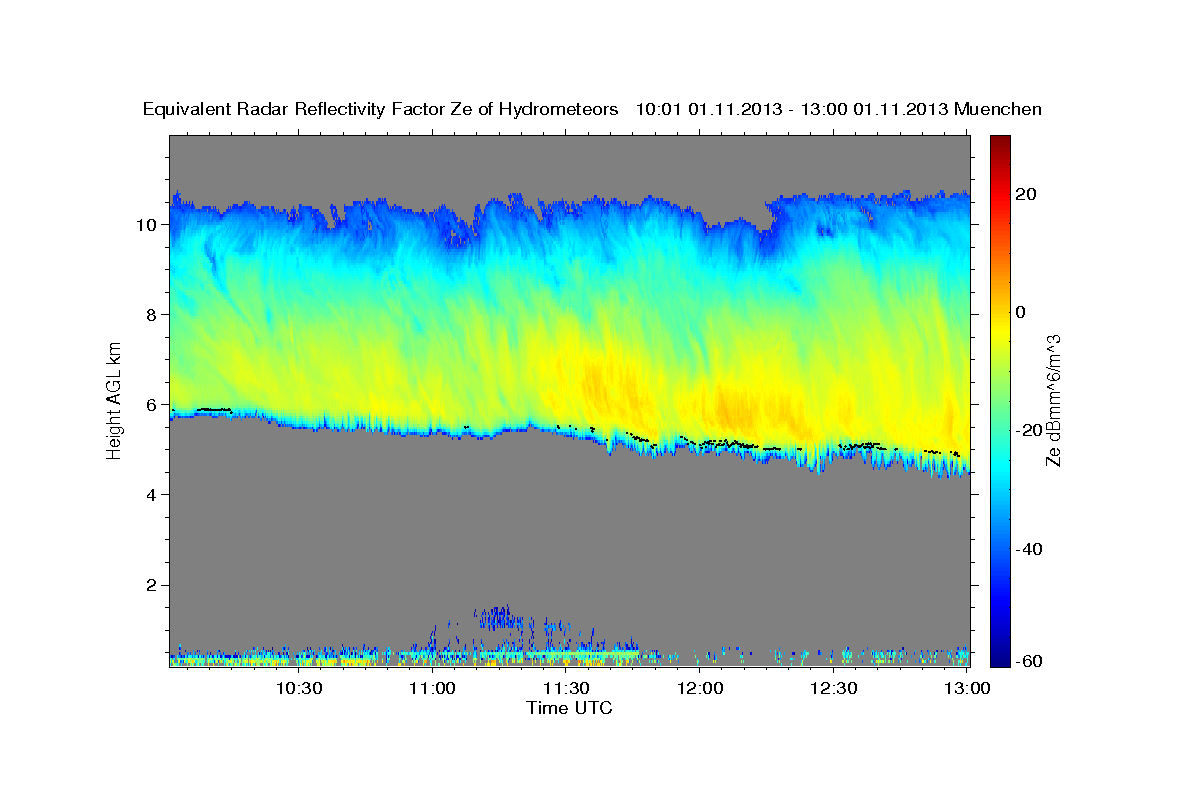Click the colorbar value label -40
The image size is (1200, 800).
point(1027,549)
